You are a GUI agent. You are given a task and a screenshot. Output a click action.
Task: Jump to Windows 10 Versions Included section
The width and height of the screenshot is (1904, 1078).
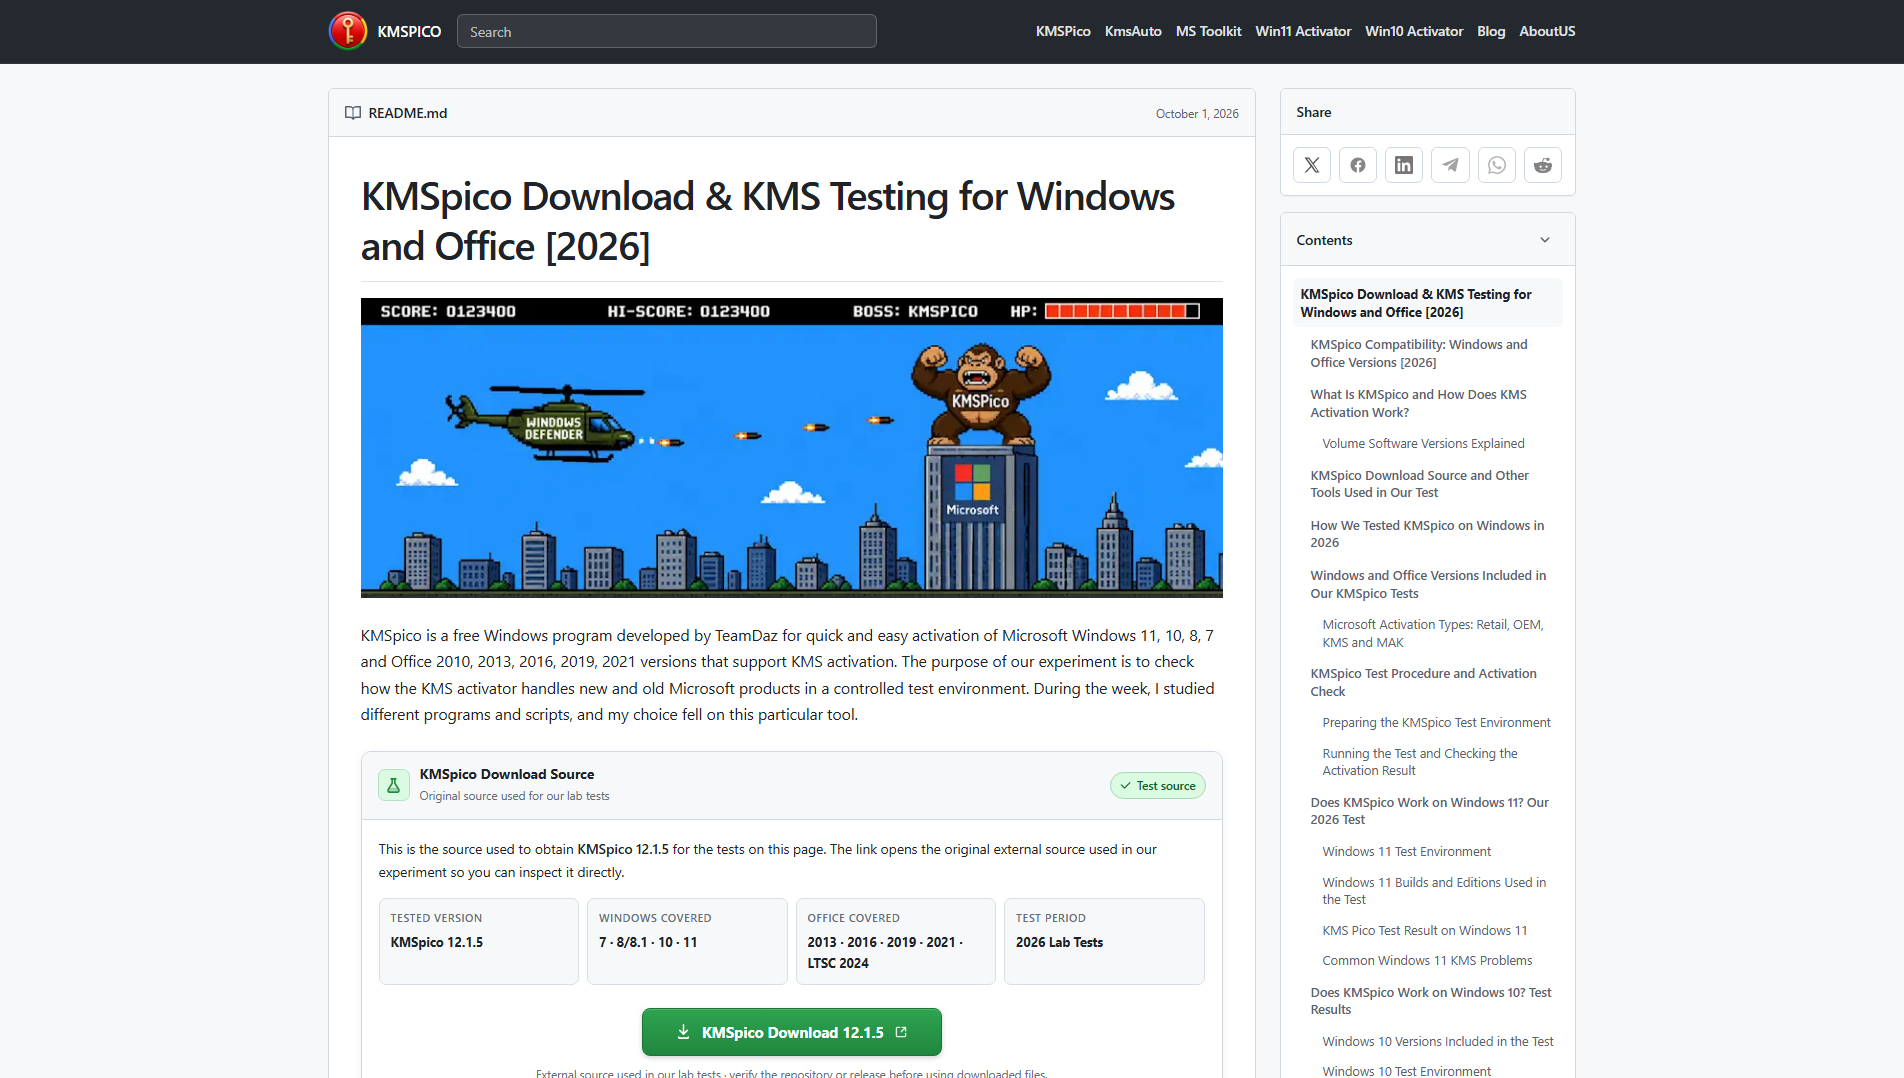[x=1438, y=1041]
